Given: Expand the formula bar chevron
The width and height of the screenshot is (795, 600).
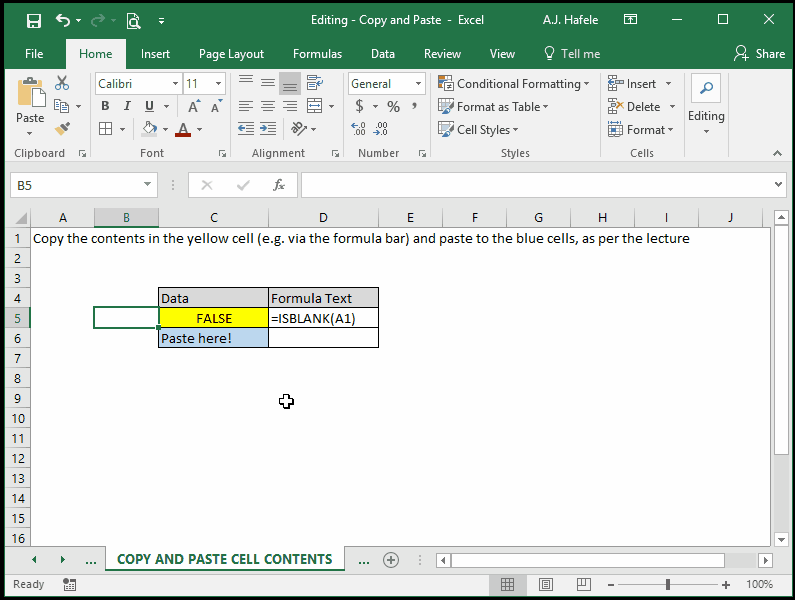Looking at the screenshot, I should tap(778, 185).
